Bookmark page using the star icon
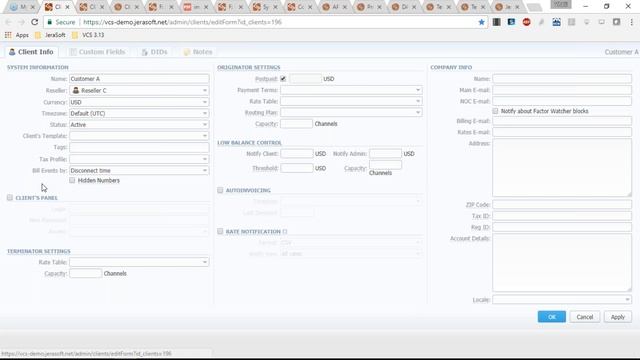Image resolution: width=640 pixels, height=360 pixels. 482,22
